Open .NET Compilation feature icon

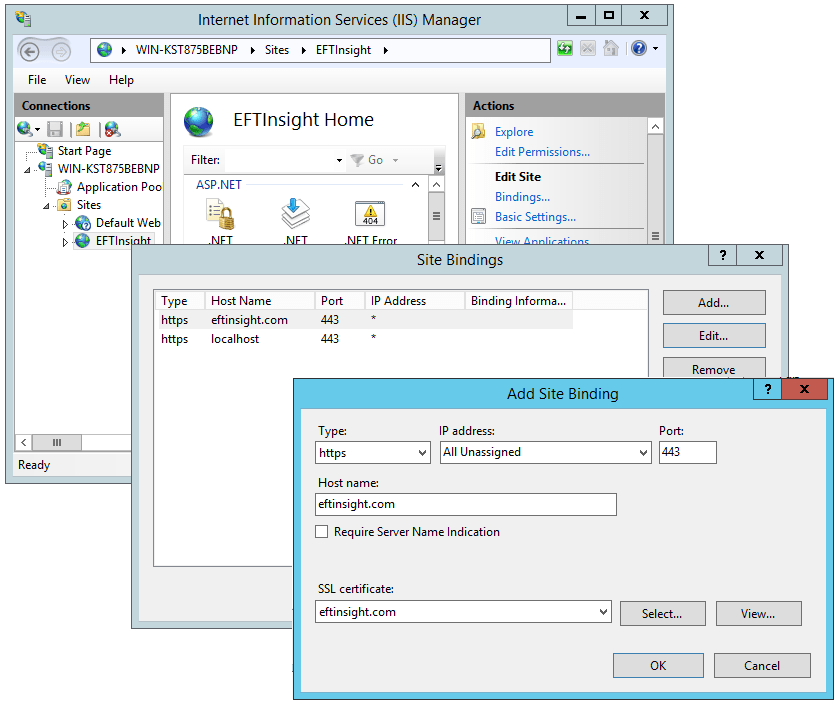[x=295, y=212]
